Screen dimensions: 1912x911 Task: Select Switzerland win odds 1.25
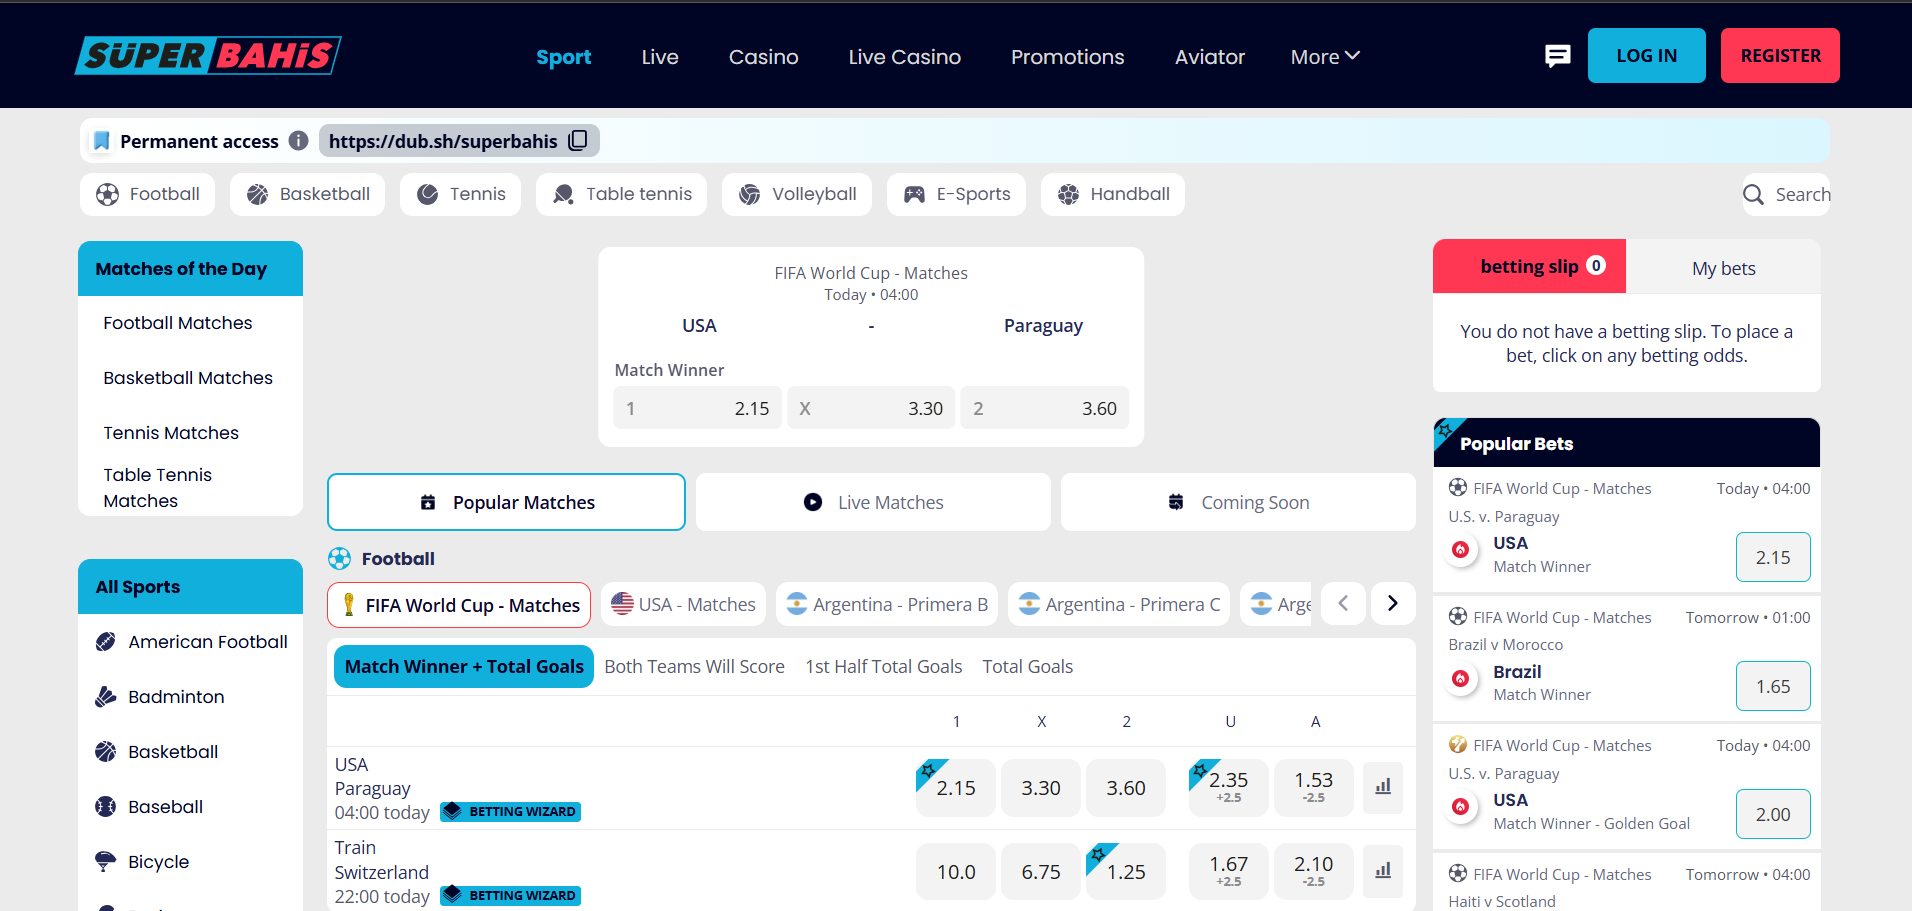coord(1126,872)
